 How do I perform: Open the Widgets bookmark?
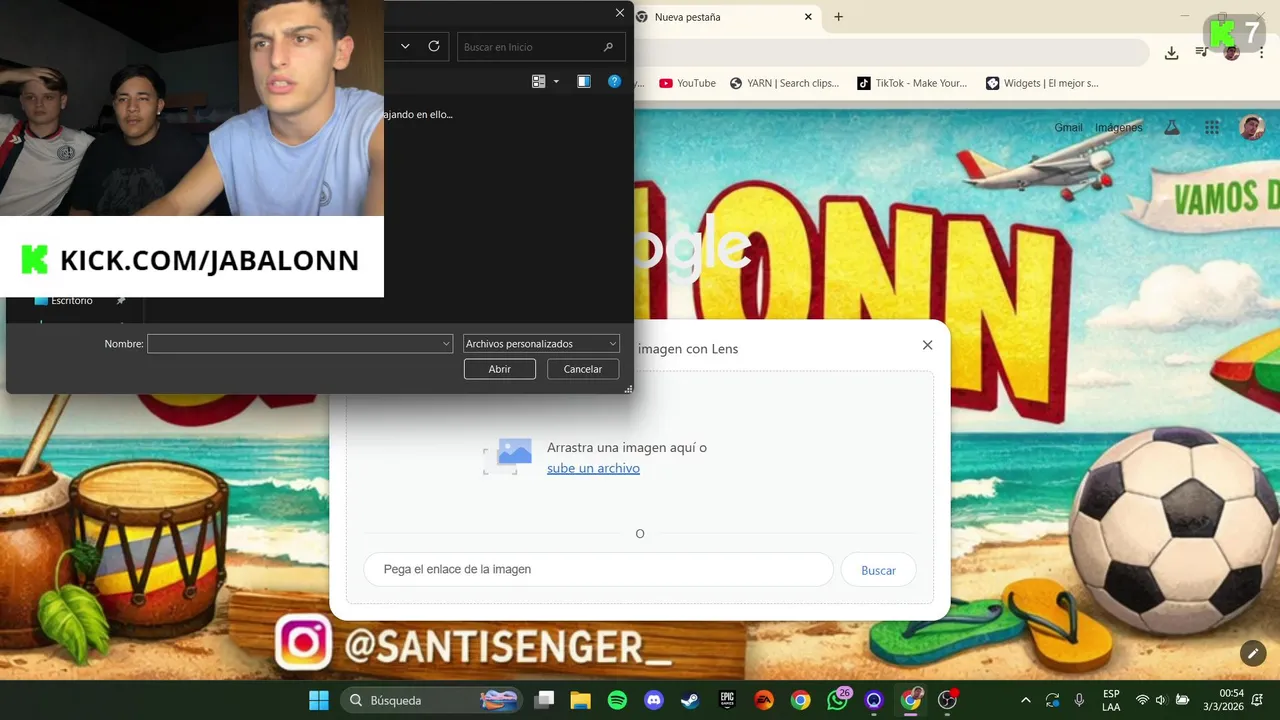click(x=1042, y=83)
